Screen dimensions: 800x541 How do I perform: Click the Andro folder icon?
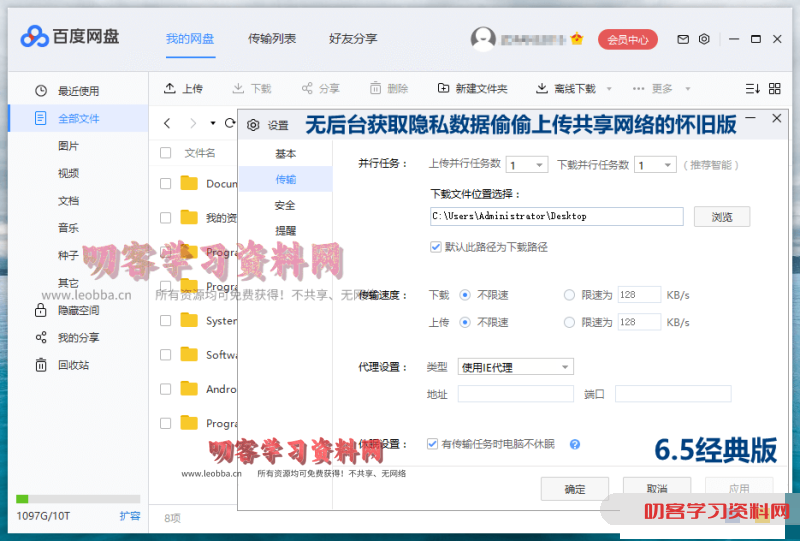189,389
